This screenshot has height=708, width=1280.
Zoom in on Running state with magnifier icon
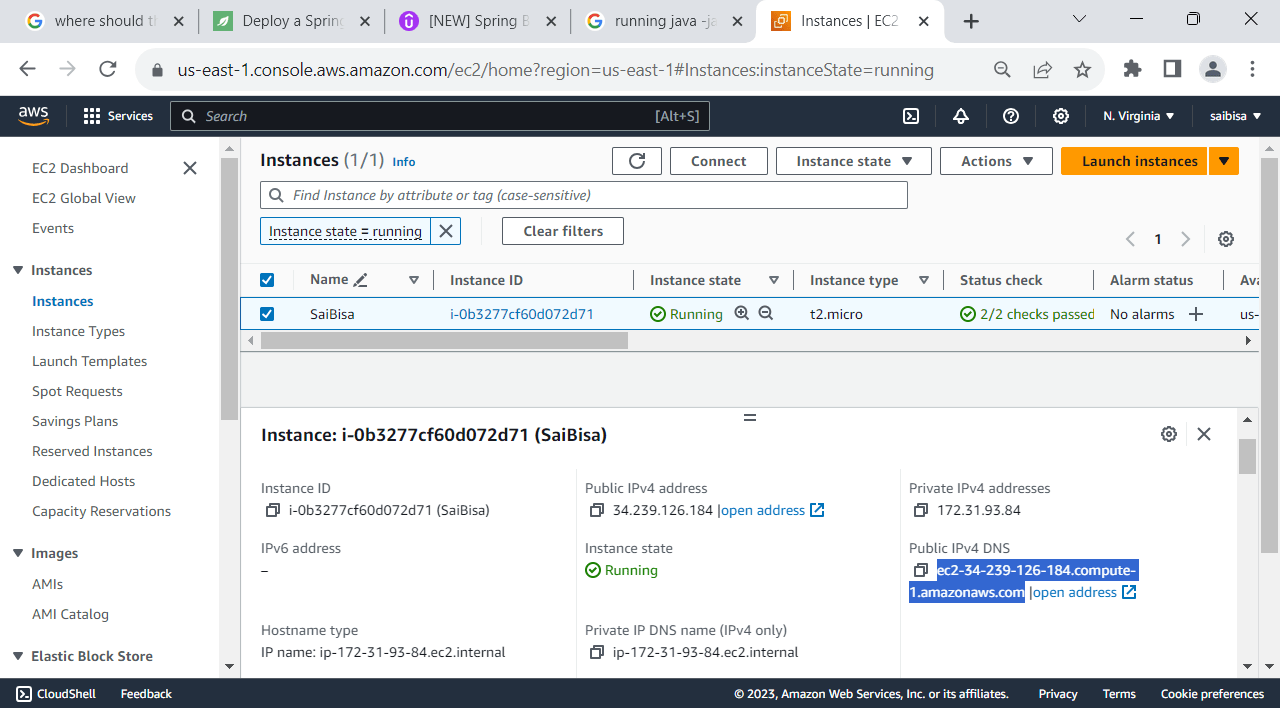(x=741, y=313)
